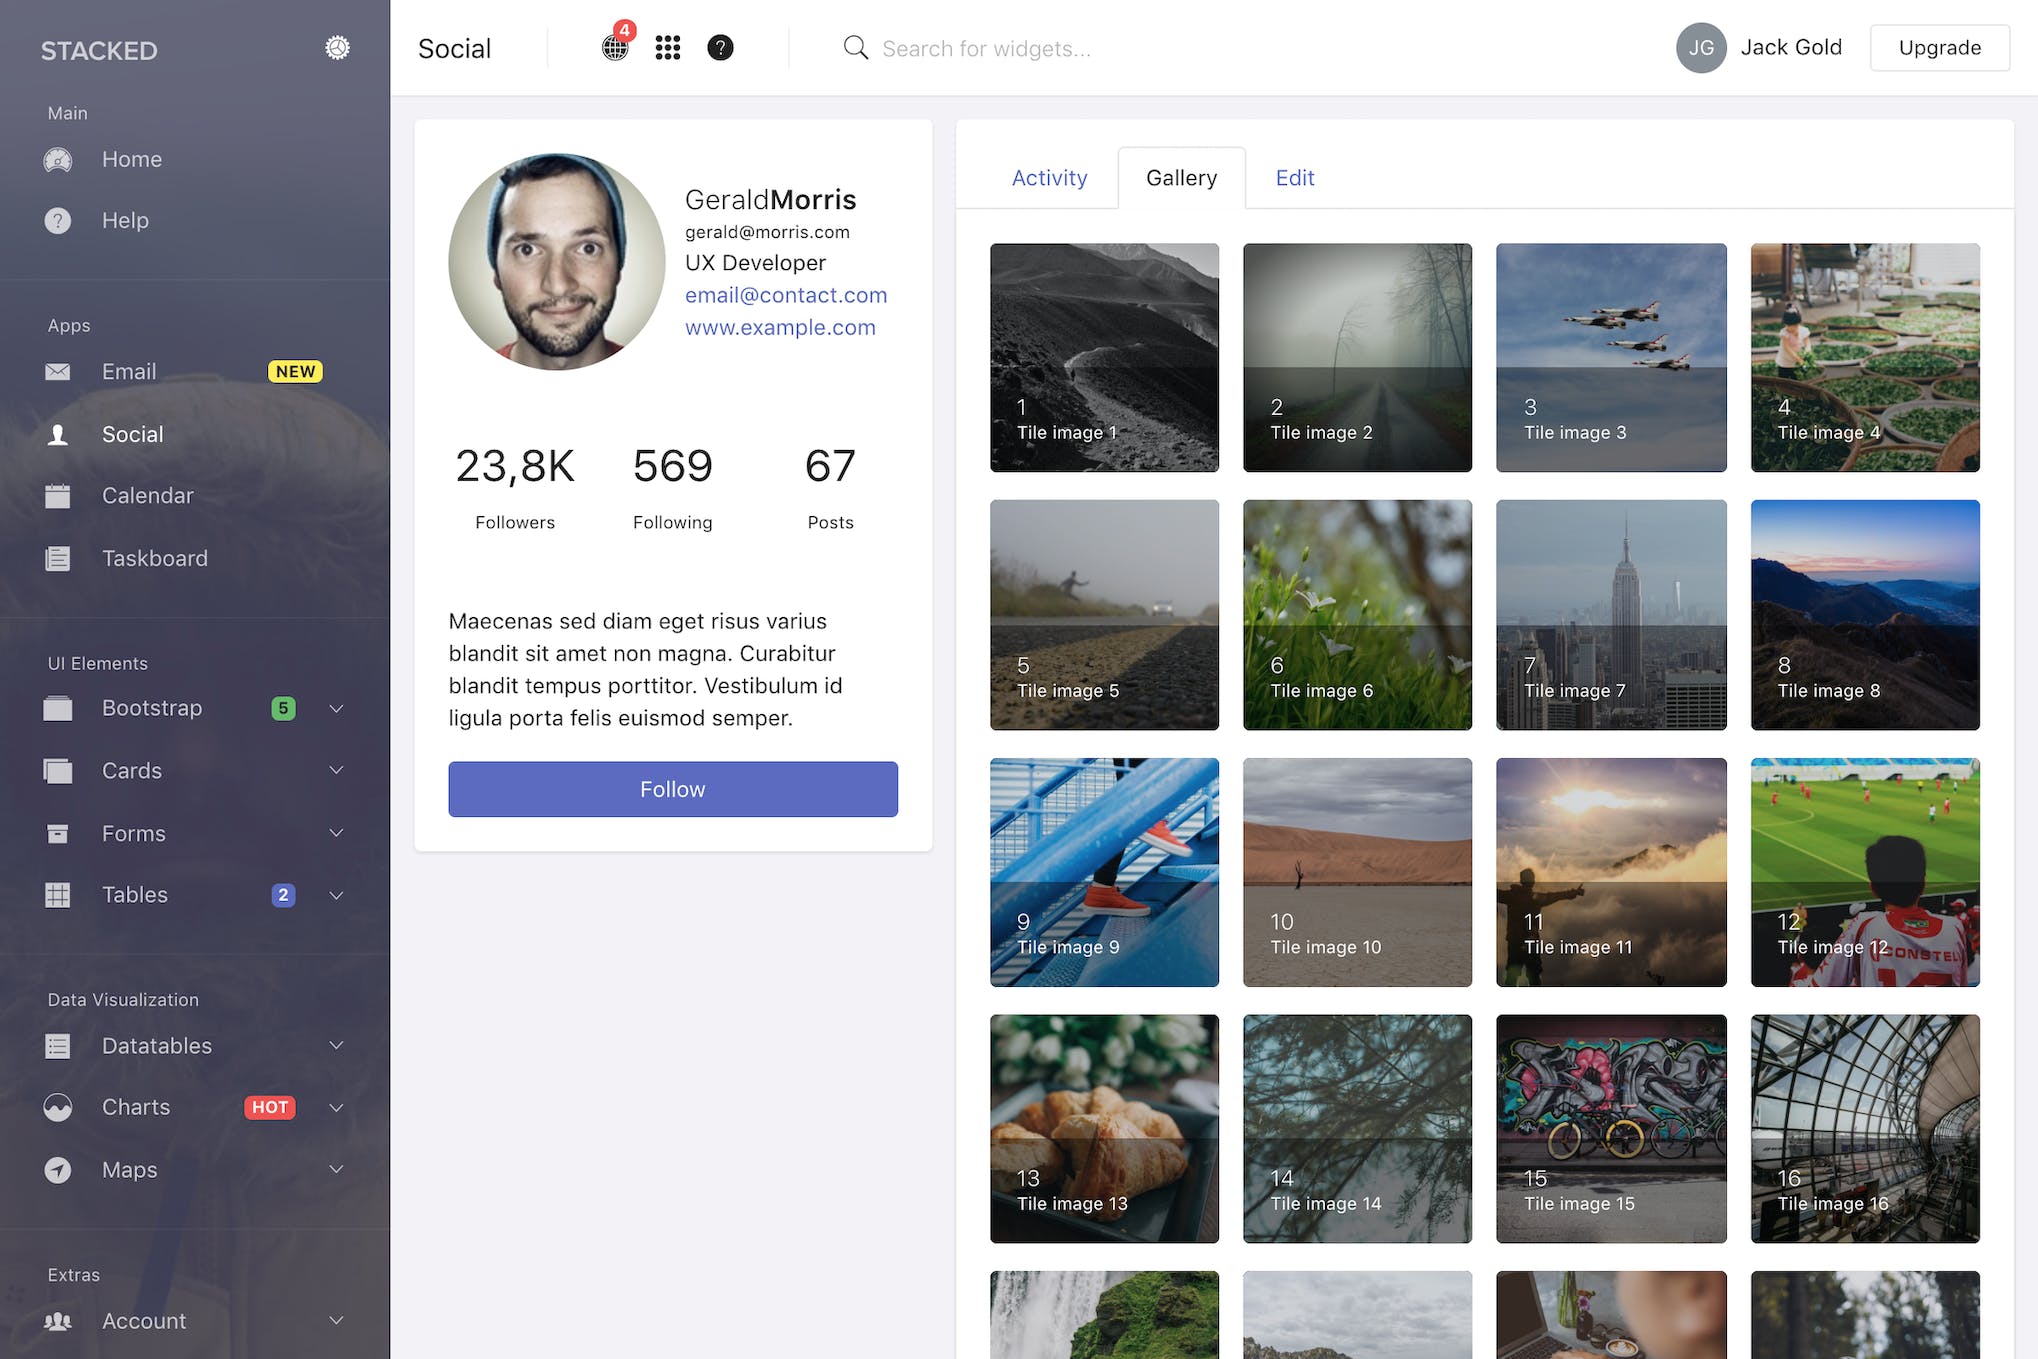2038x1359 pixels.
Task: Expand the Cards submenu chevron
Action: coord(337,771)
